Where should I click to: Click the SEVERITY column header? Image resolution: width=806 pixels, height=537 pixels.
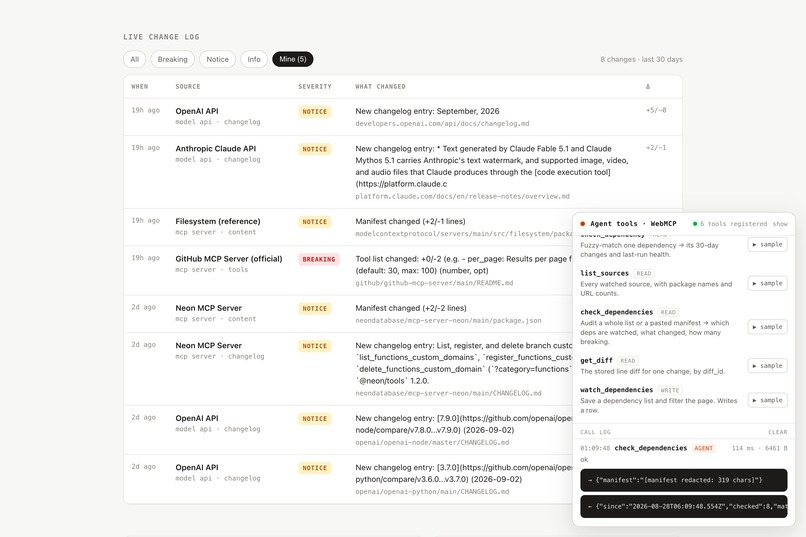tap(315, 86)
